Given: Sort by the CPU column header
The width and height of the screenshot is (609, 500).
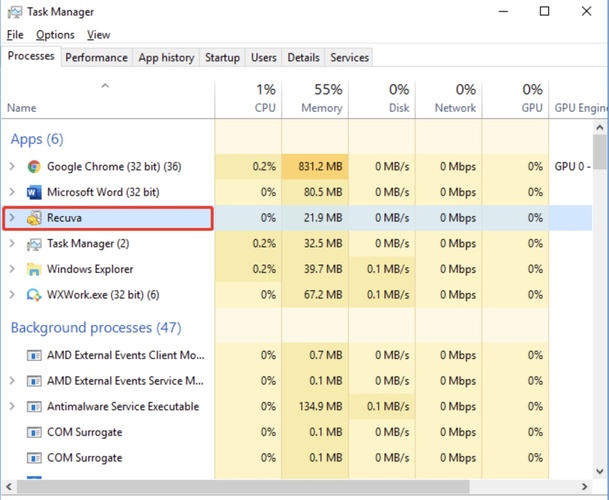Looking at the screenshot, I should point(248,99).
